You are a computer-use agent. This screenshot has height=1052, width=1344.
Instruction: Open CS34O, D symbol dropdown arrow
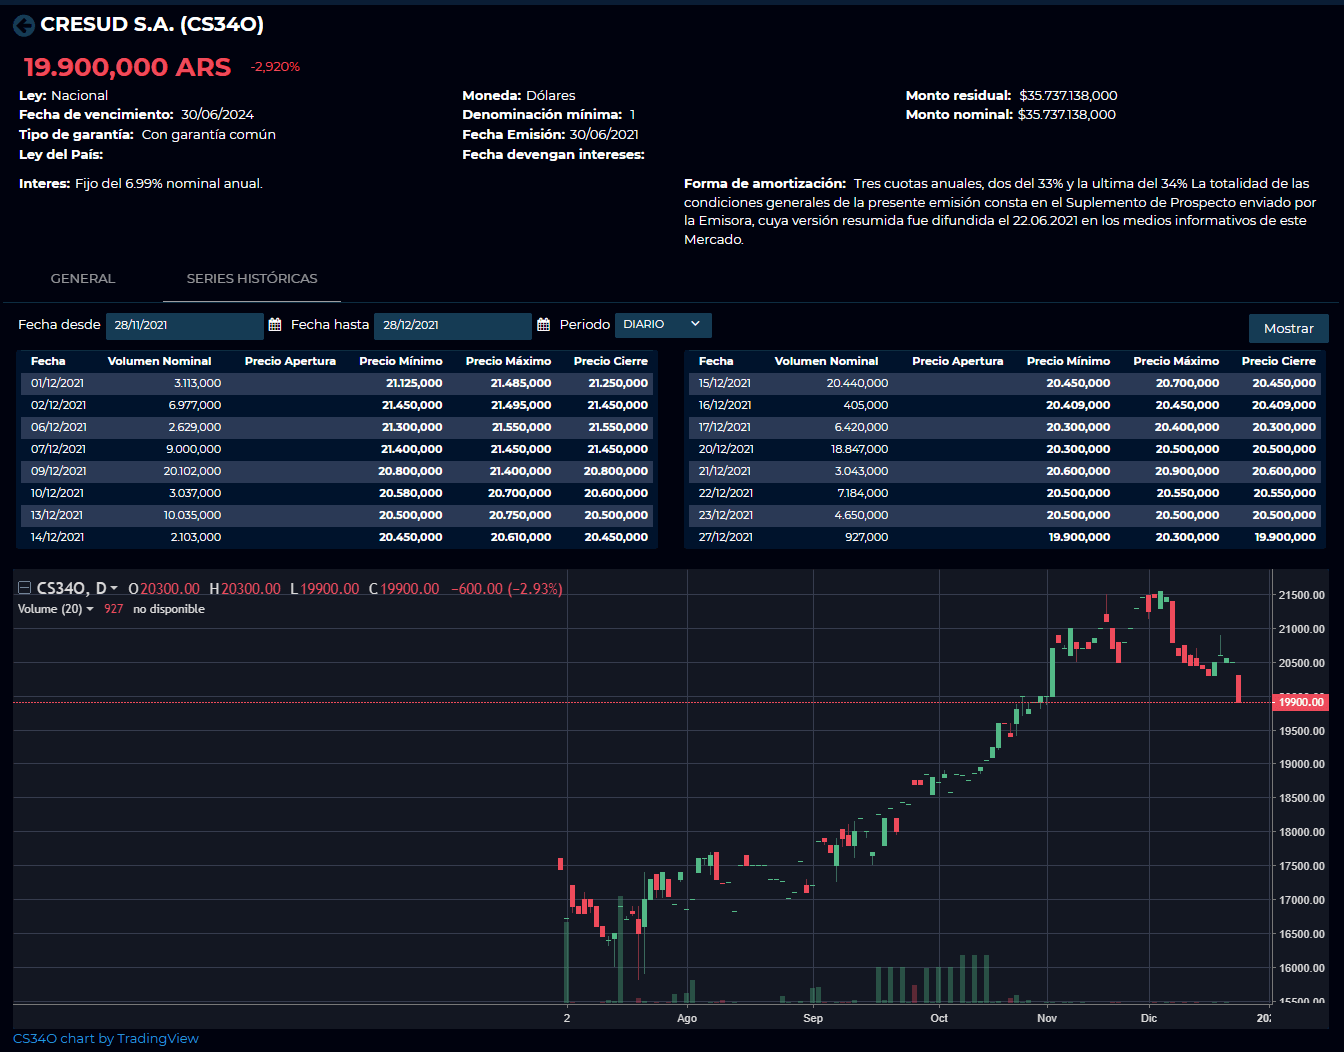coord(114,588)
